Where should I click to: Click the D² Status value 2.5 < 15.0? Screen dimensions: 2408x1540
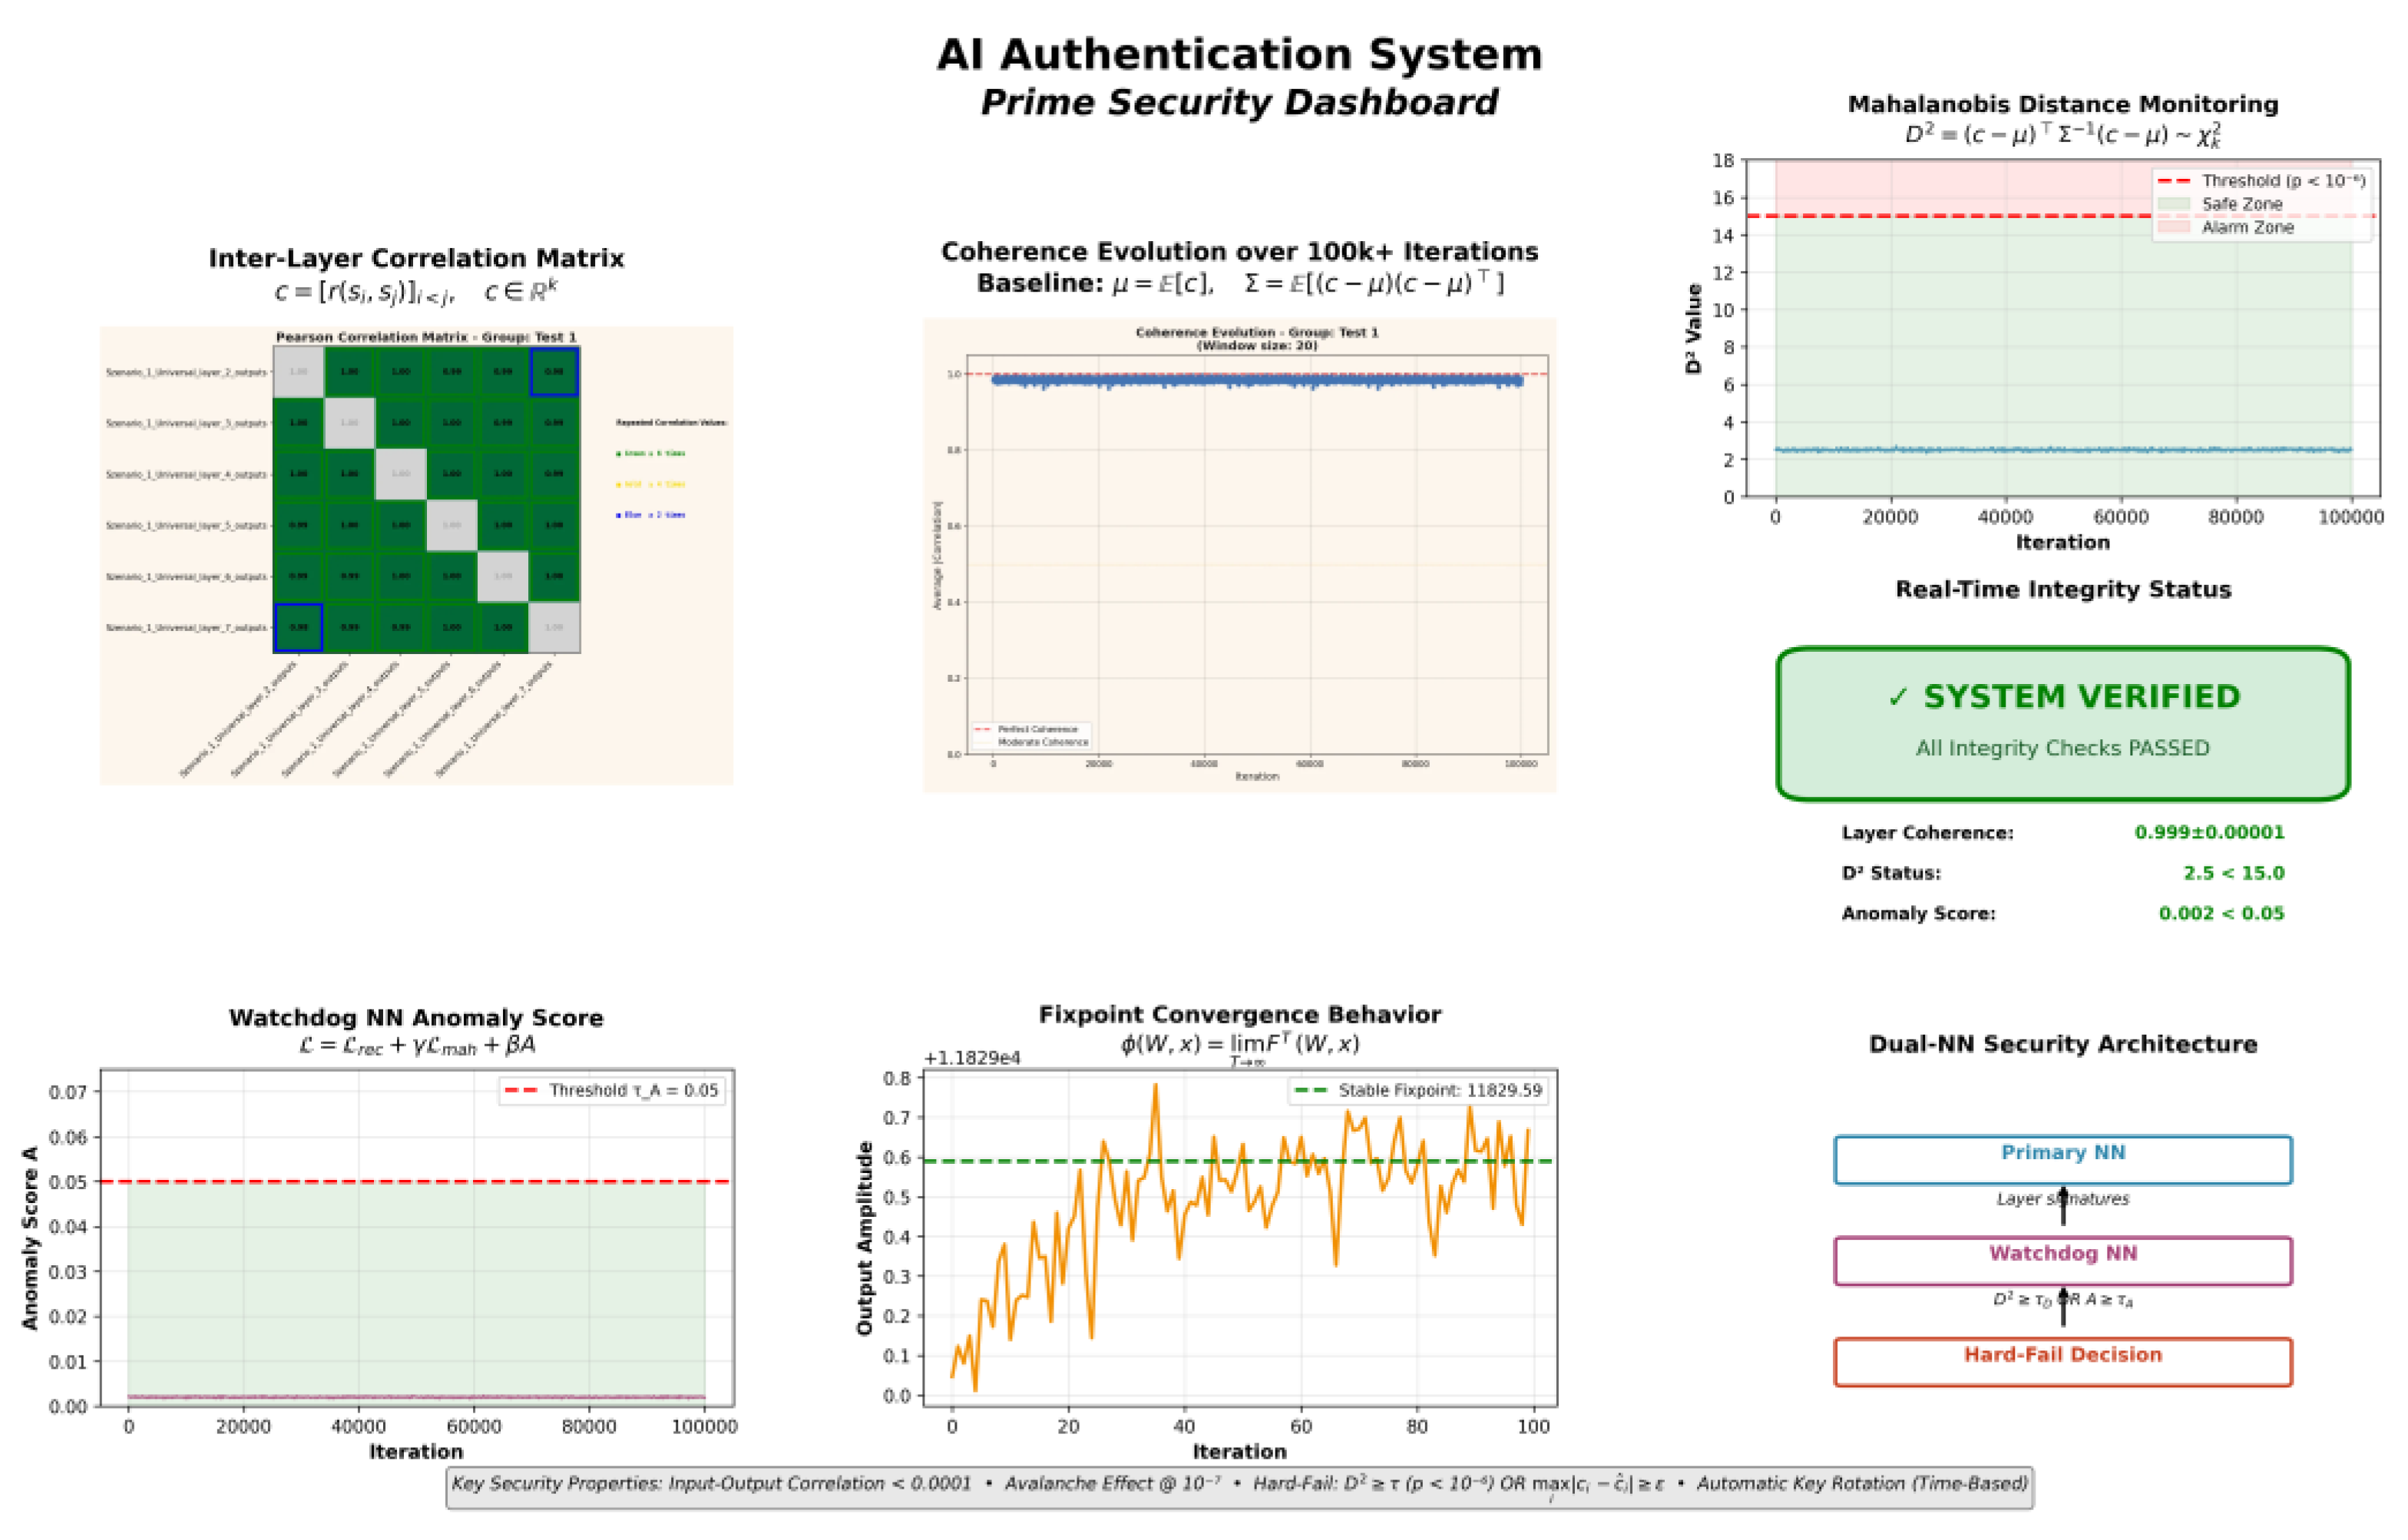pyautogui.click(x=2233, y=873)
